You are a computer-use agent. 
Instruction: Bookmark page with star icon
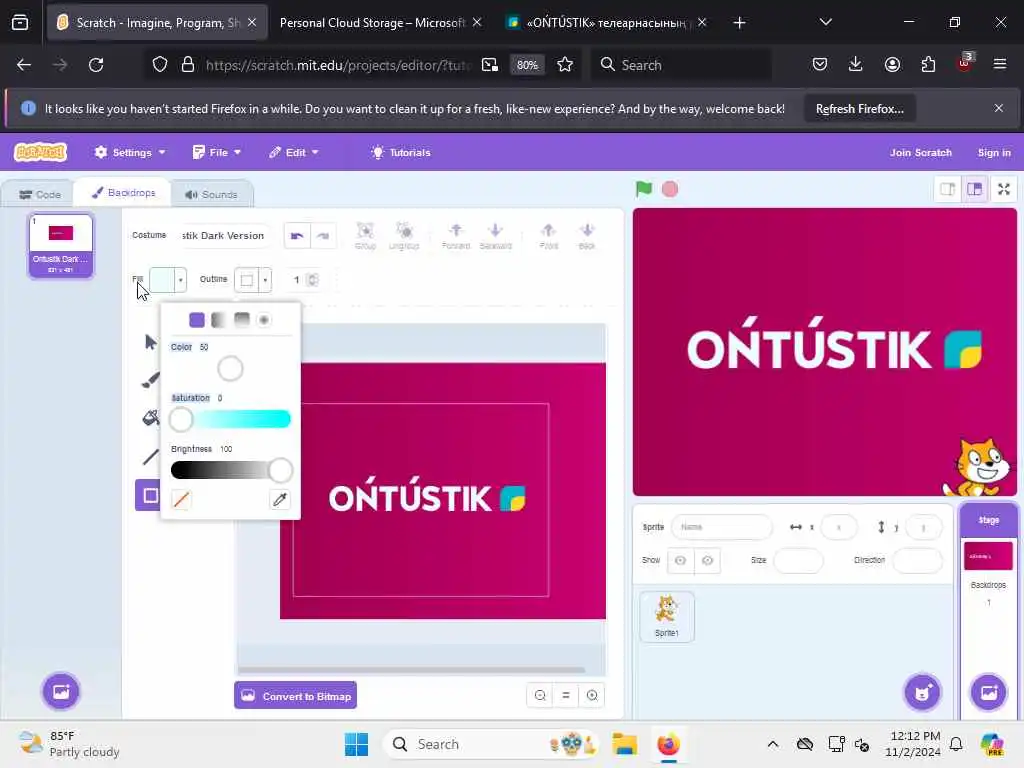coord(565,65)
